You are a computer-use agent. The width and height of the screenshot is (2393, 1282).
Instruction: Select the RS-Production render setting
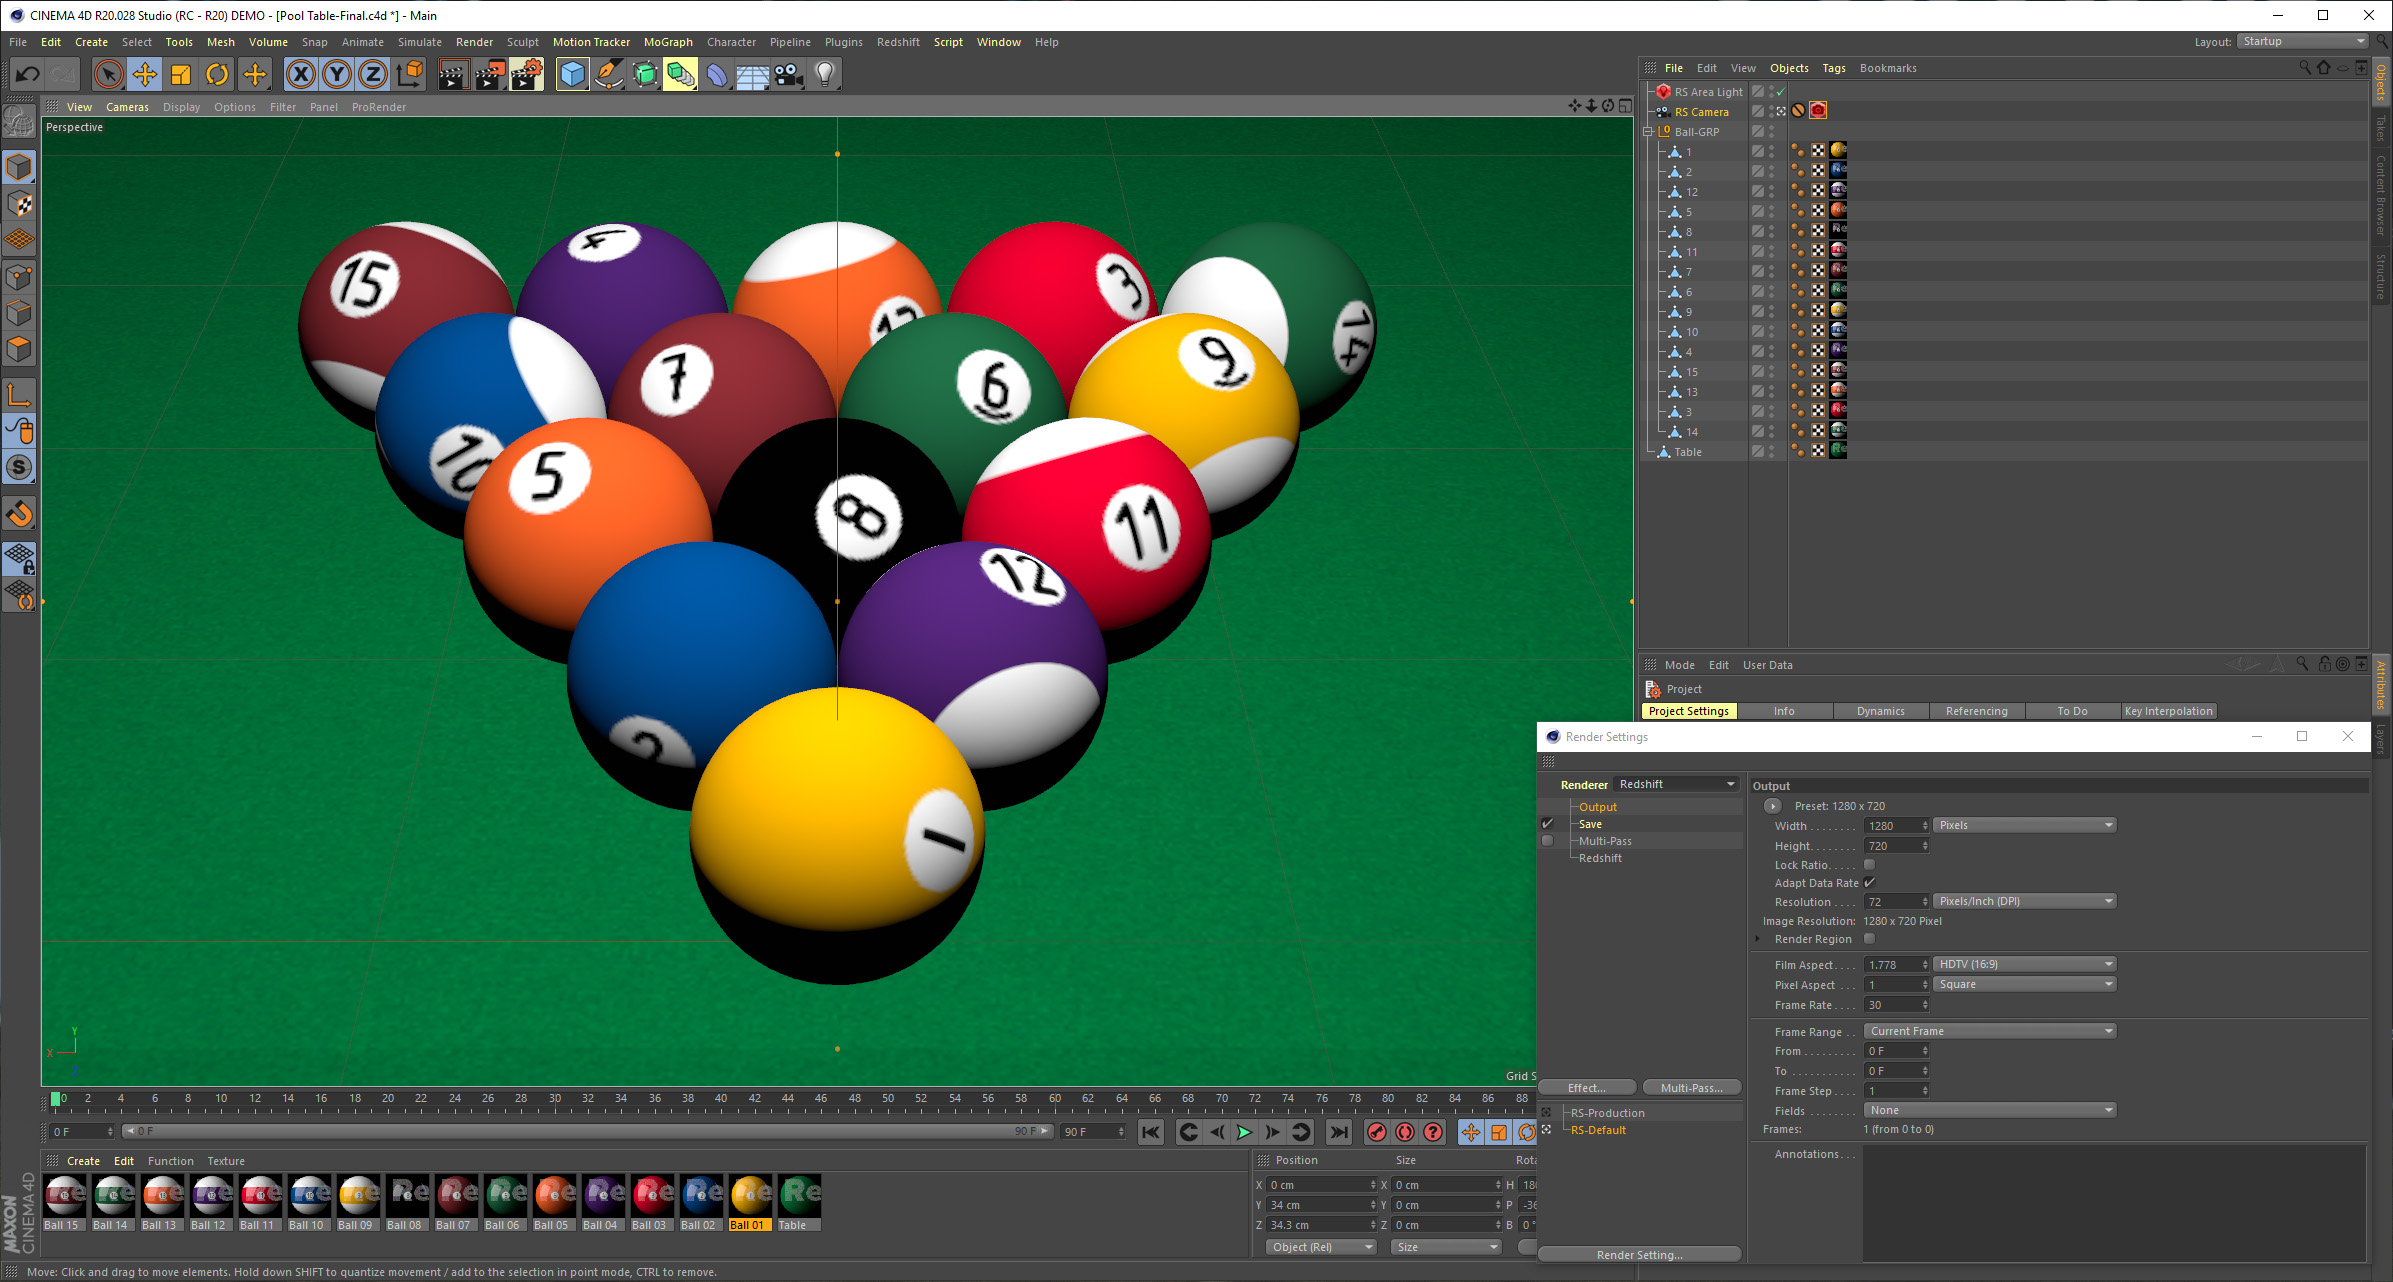pyautogui.click(x=1607, y=1113)
